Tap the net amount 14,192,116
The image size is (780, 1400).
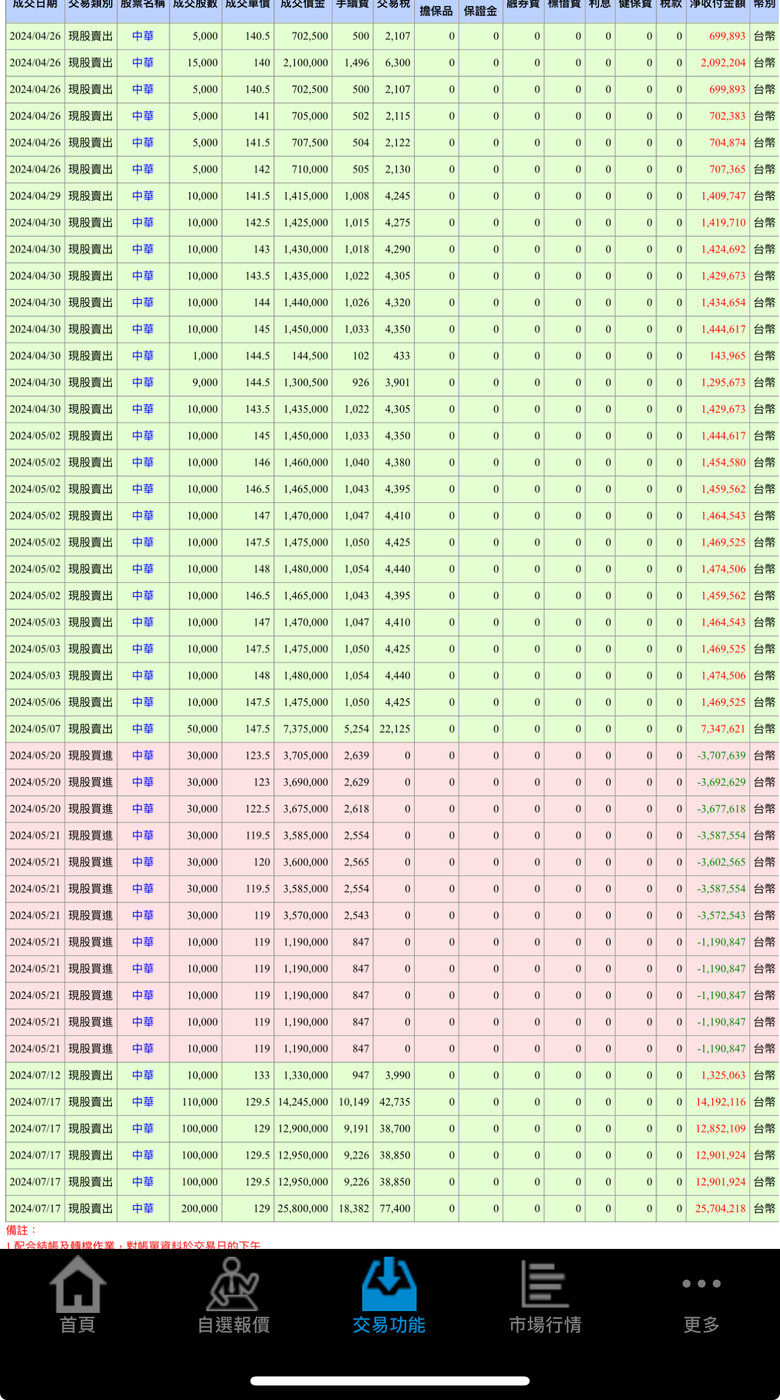(x=719, y=1102)
